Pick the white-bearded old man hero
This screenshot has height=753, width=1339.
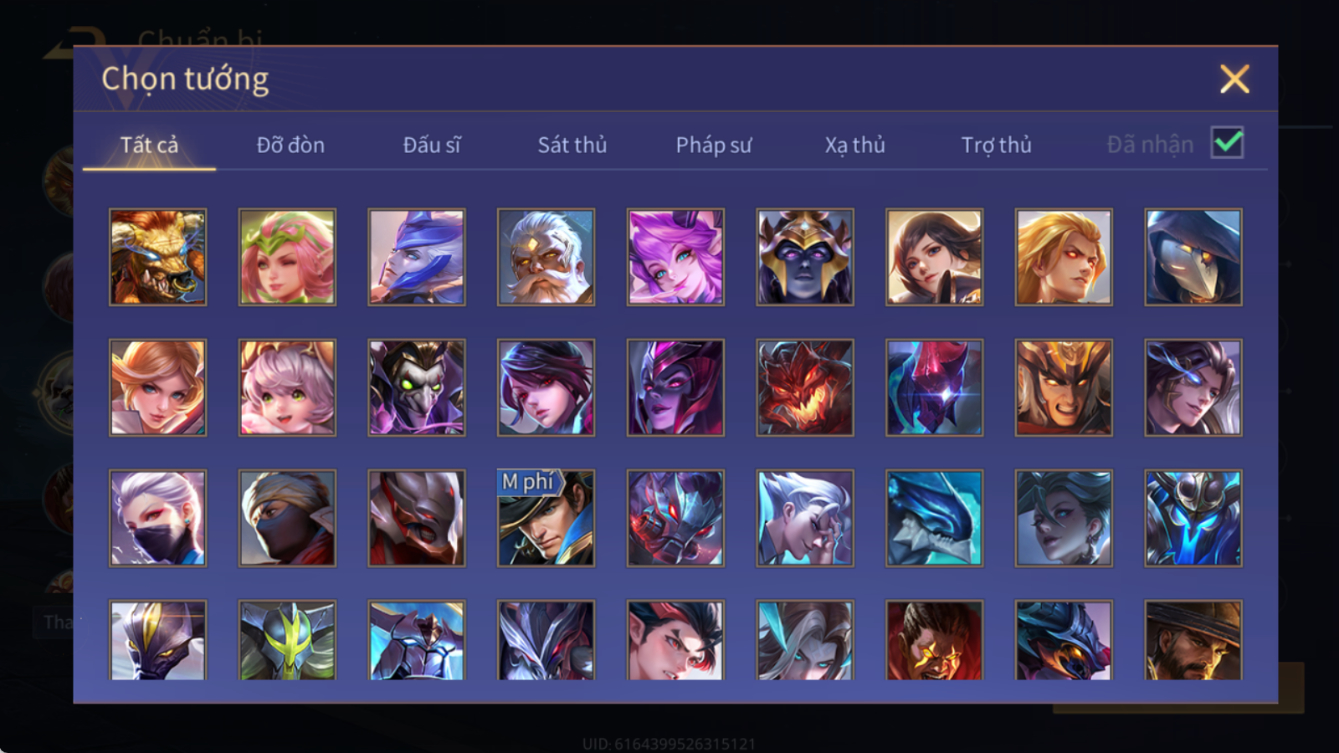click(546, 257)
